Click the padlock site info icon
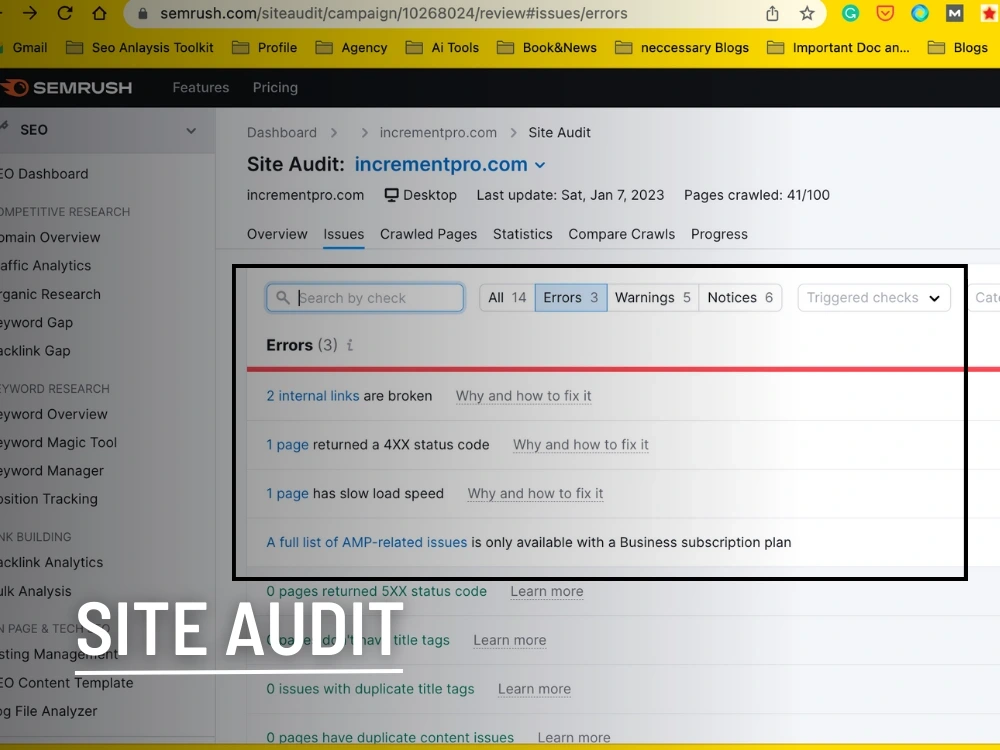This screenshot has width=1000, height=750. 143,13
